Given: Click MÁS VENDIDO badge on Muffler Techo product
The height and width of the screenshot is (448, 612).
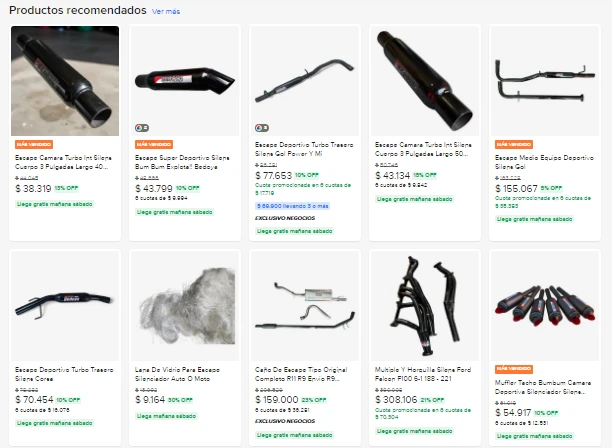Looking at the screenshot, I should pos(514,369).
